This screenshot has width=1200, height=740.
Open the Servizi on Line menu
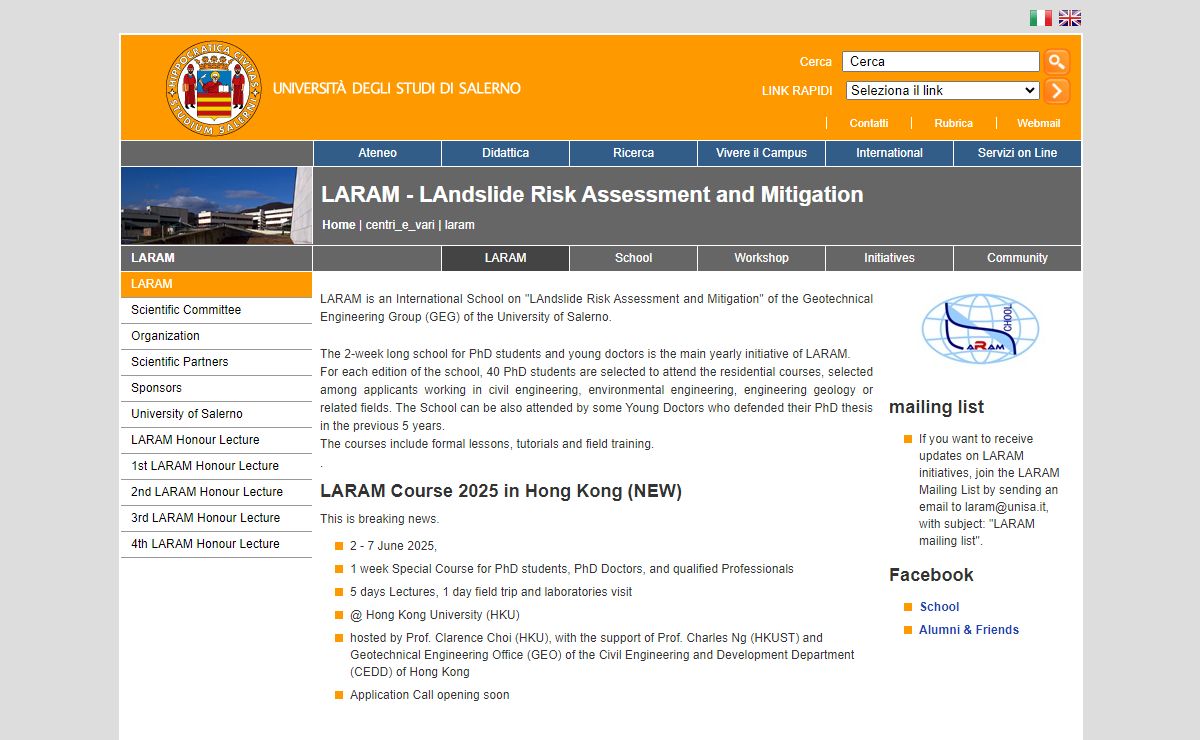pos(1017,153)
